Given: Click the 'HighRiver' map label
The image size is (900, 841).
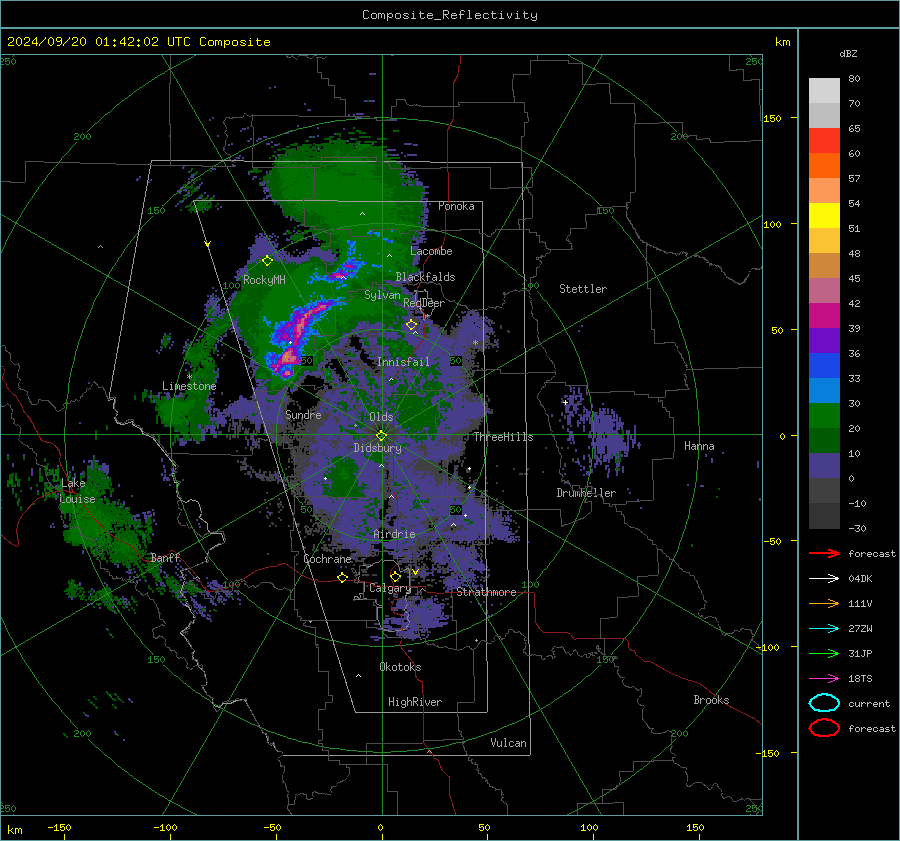Looking at the screenshot, I should 415,702.
